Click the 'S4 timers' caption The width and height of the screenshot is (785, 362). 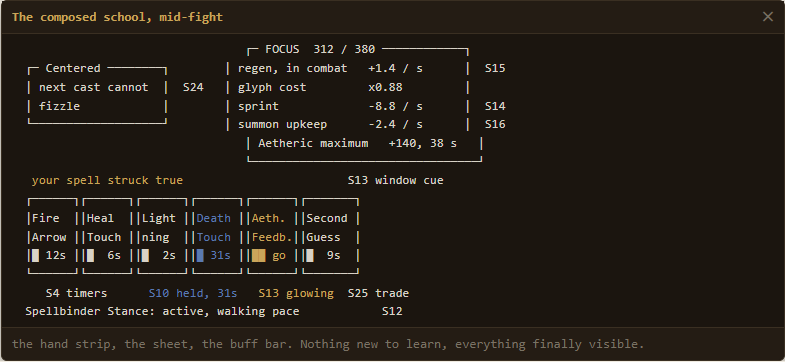coord(76,293)
